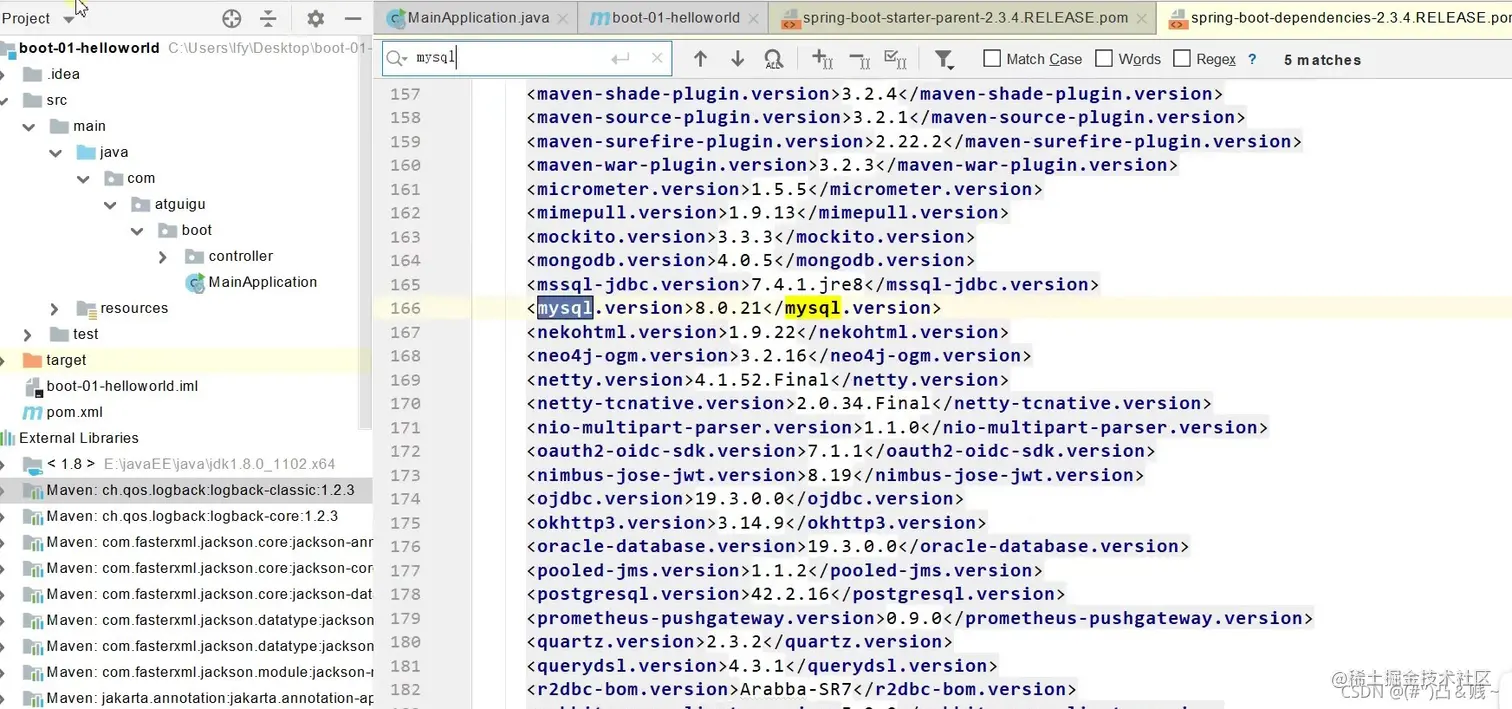
Task: Select Maven logback-classic:1.2.3 library
Action: click(200, 490)
